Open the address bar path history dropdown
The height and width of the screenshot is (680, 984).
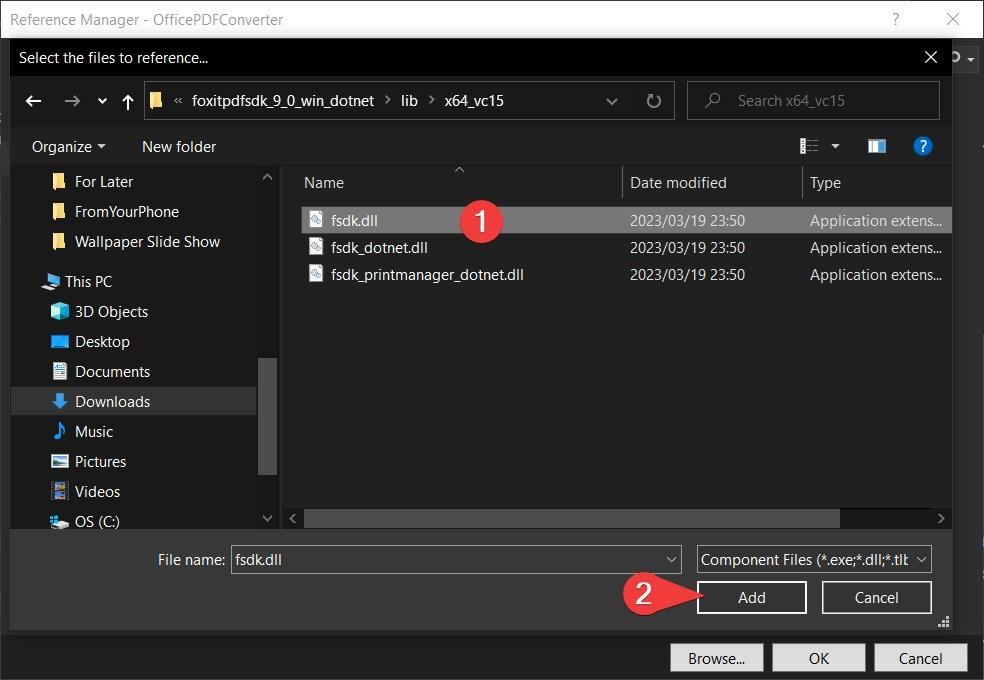[x=612, y=101]
